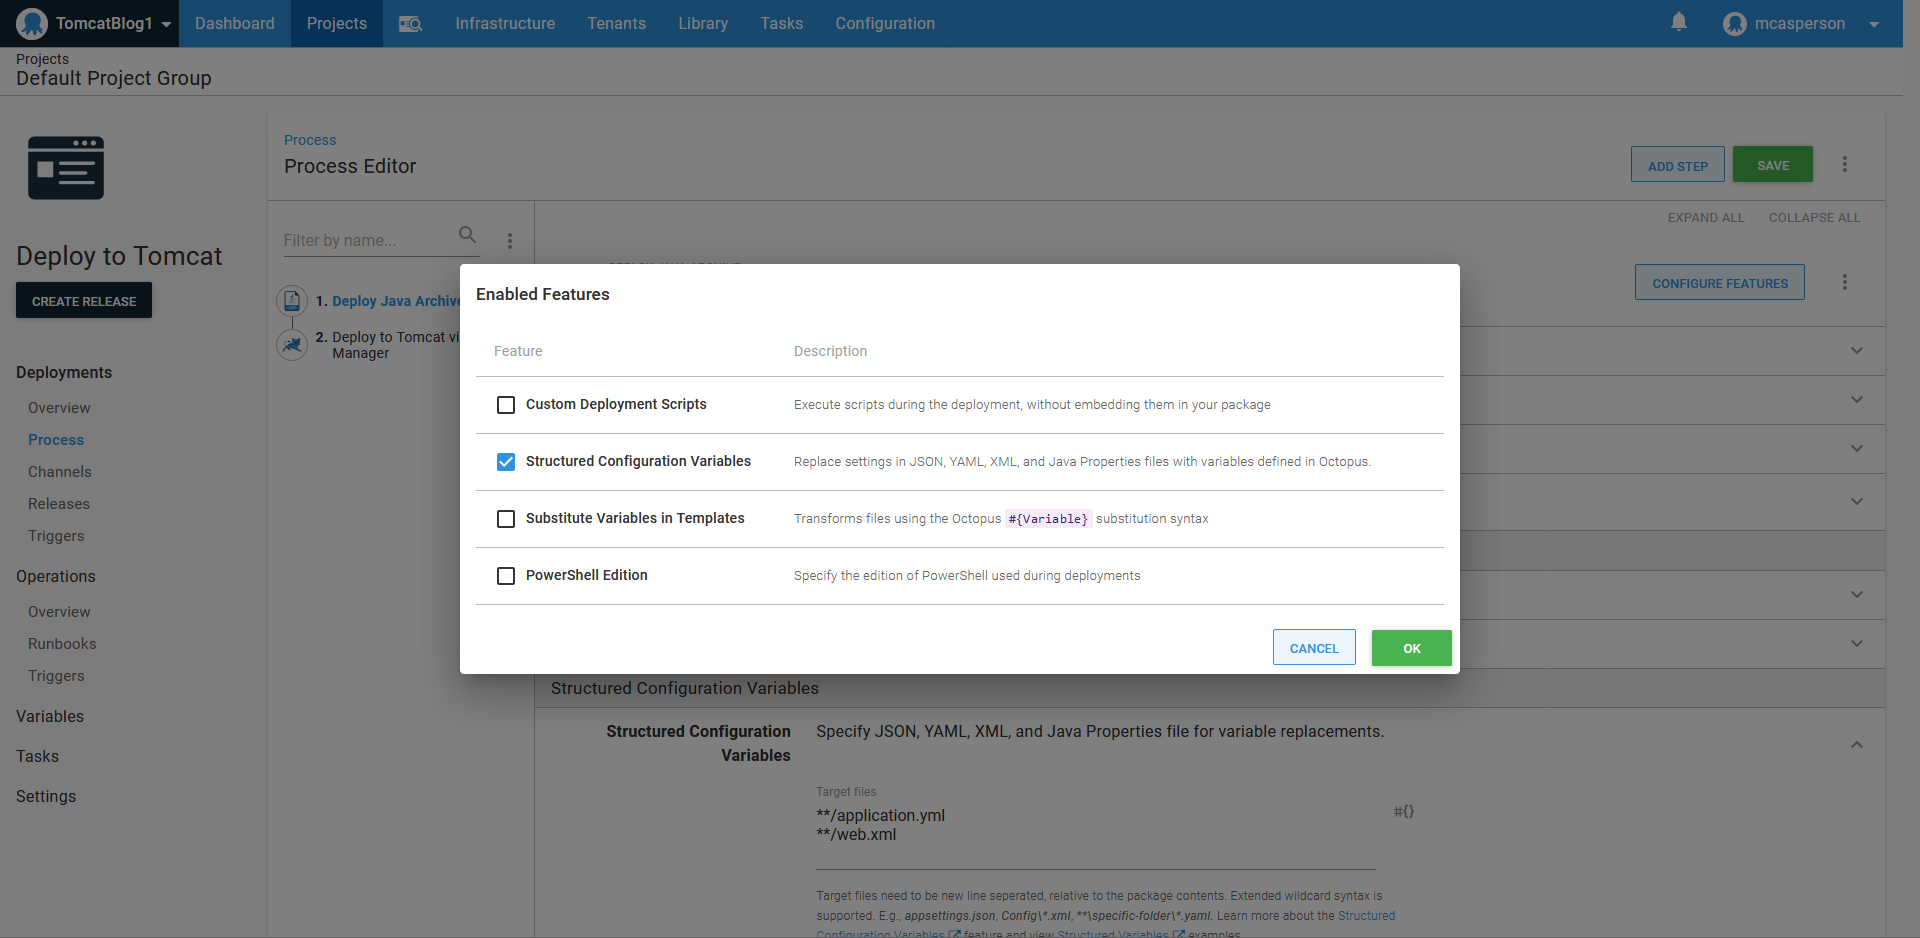This screenshot has width=1920, height=938.
Task: Open overflow menu next to Save button
Action: tap(1845, 165)
